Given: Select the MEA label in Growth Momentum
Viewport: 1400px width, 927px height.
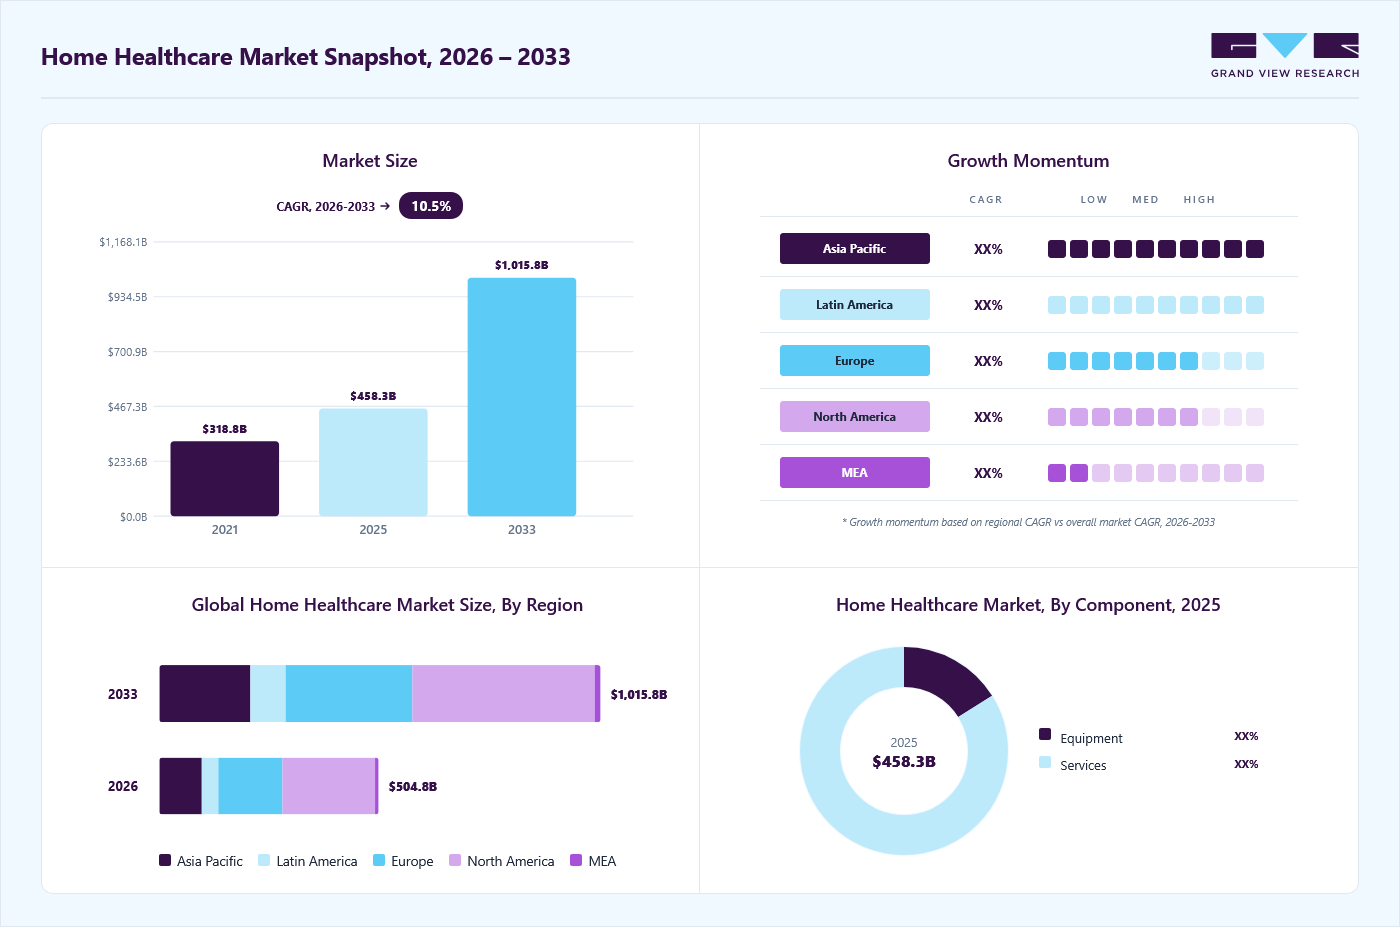Looking at the screenshot, I should 855,473.
